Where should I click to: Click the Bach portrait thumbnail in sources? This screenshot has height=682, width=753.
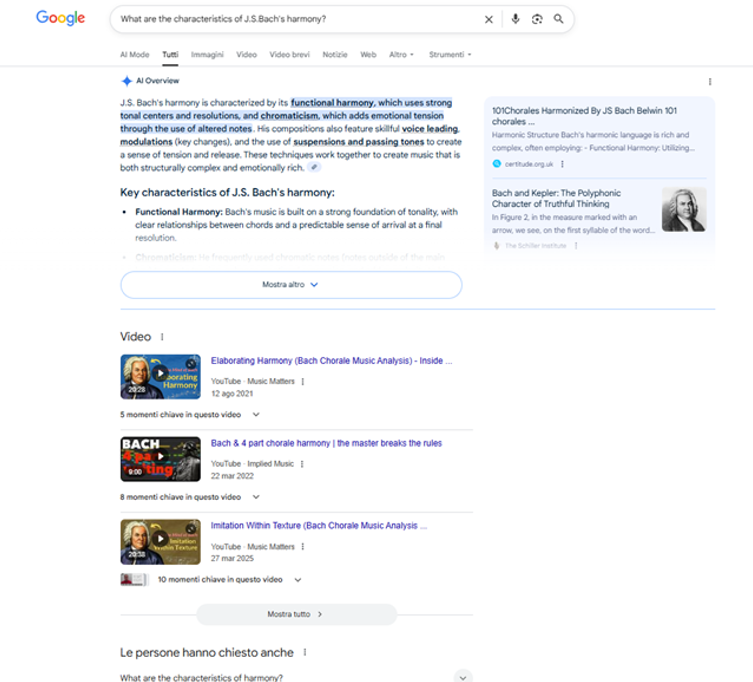click(684, 209)
